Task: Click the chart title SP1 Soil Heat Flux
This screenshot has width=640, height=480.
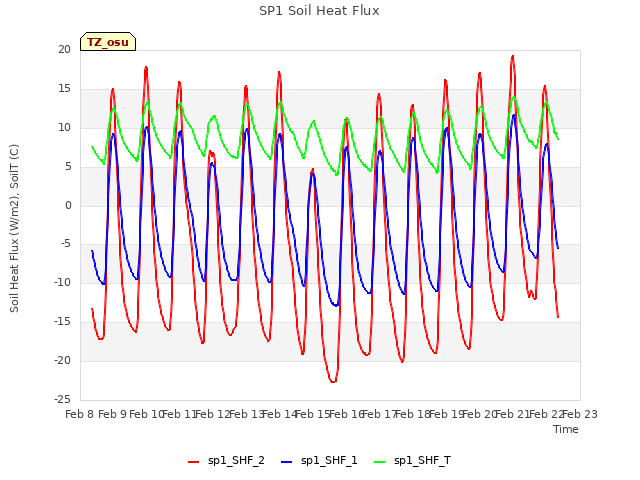Action: point(319,11)
